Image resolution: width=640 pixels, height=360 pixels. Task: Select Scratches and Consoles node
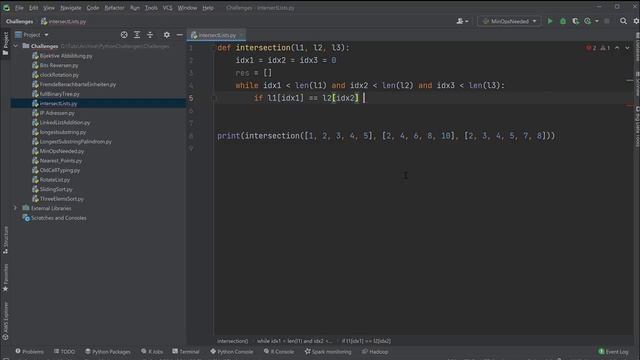click(59, 218)
